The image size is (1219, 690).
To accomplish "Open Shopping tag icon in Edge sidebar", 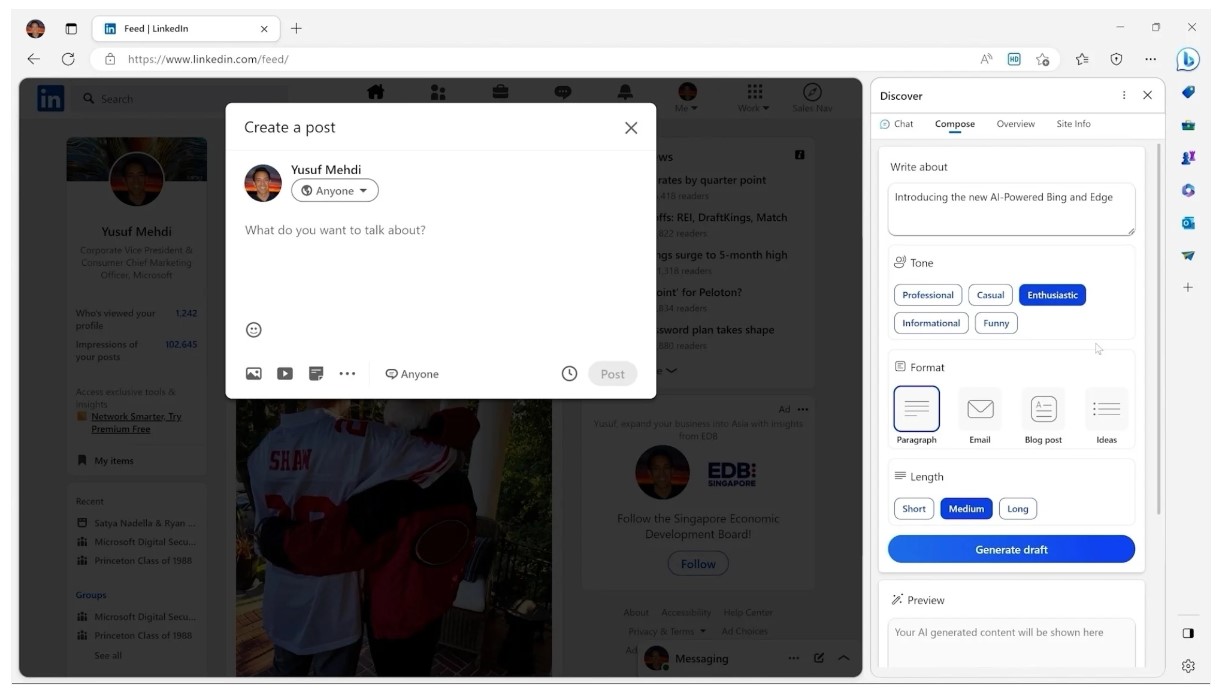I will click(1188, 92).
